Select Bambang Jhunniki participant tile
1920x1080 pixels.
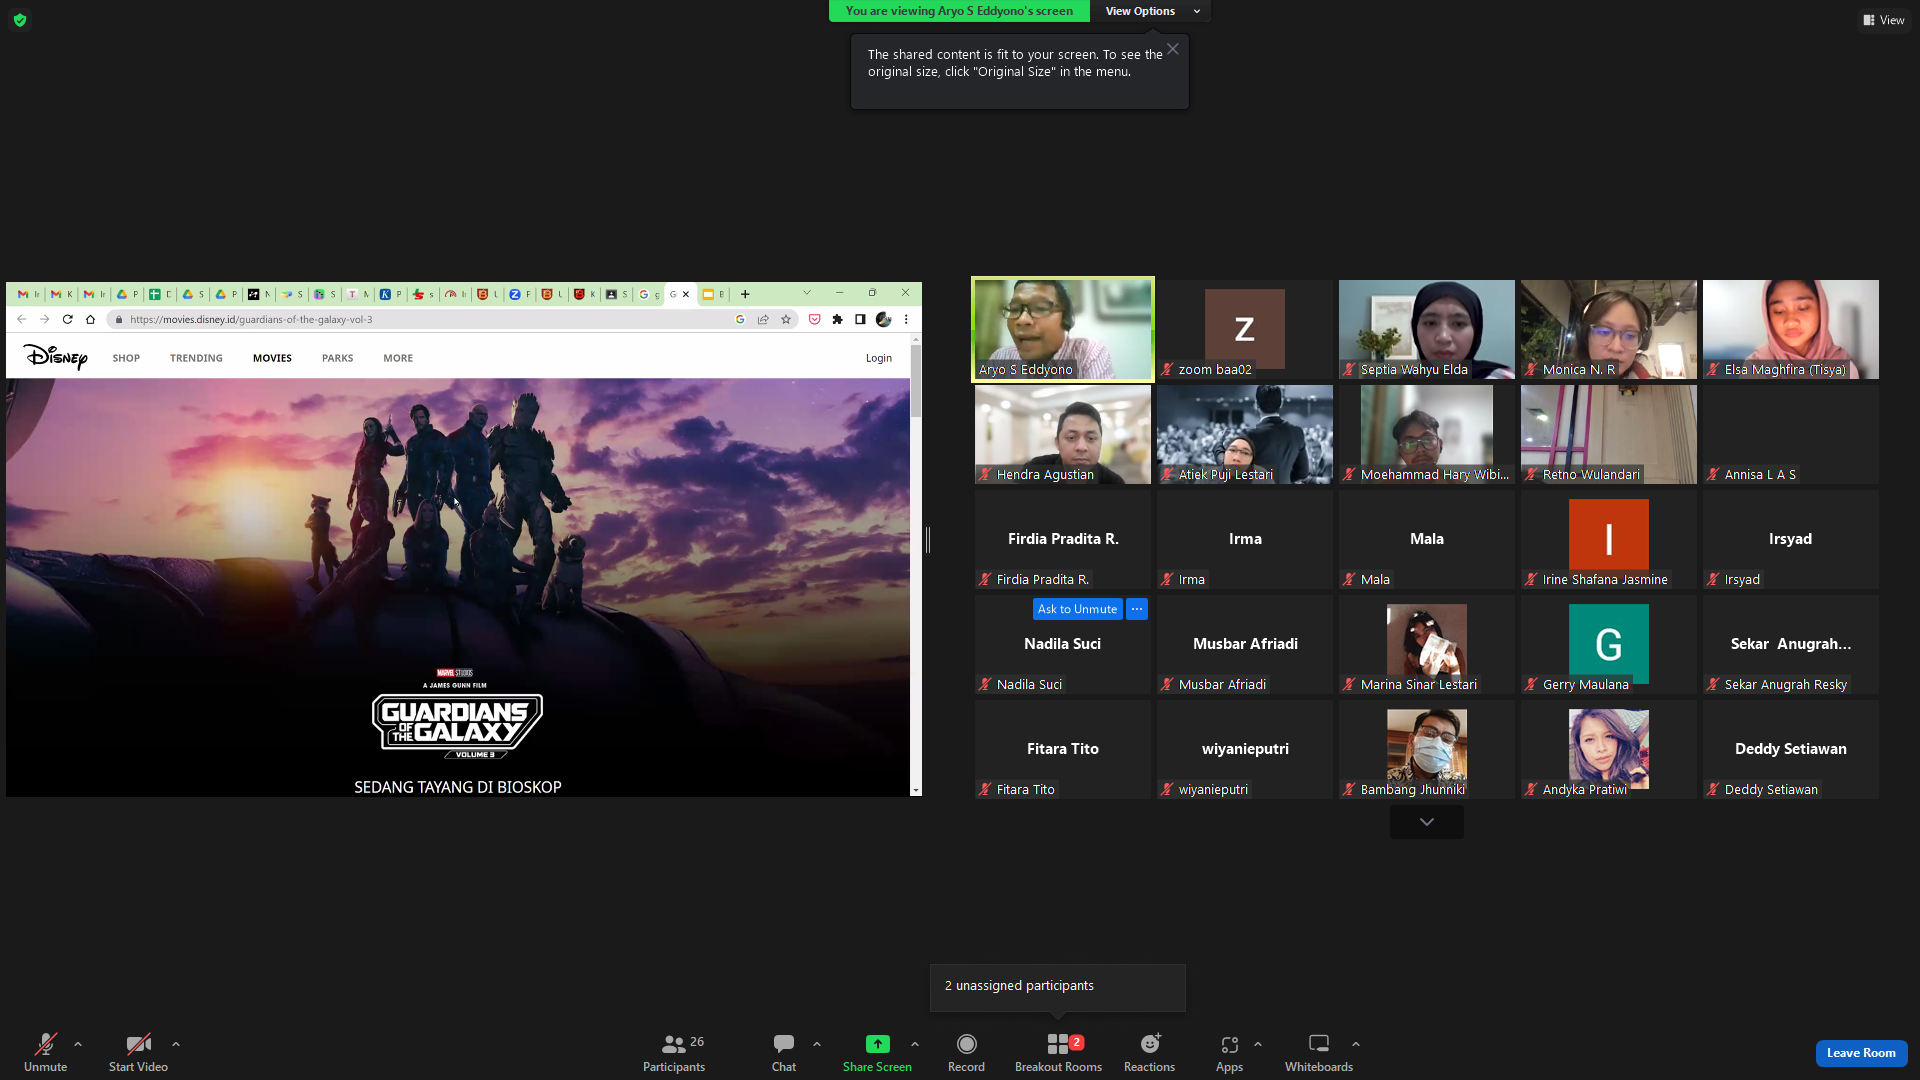tap(1427, 749)
